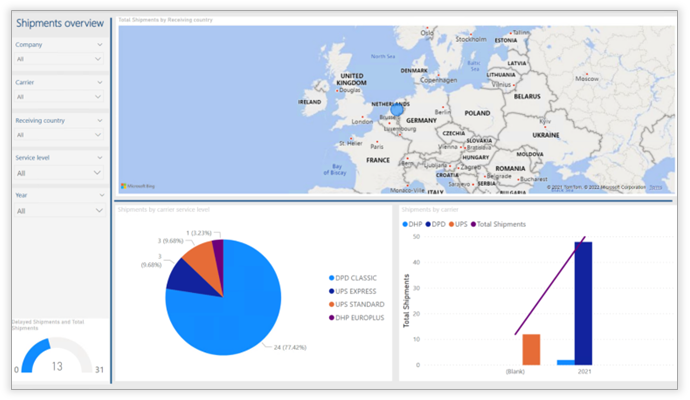
Task: Select DHP EUROPLUS legend marker in pie legend
Action: (x=331, y=318)
